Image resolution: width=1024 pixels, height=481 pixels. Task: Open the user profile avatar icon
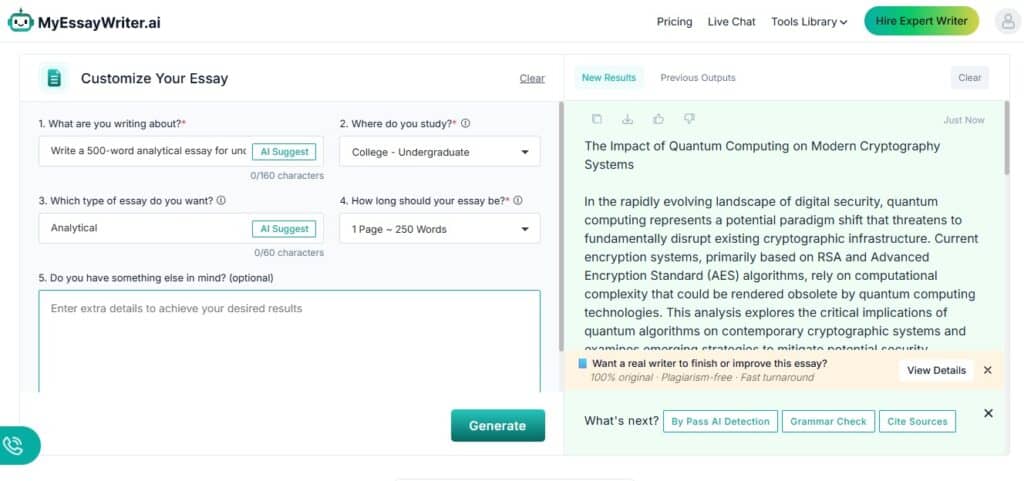(x=1006, y=21)
